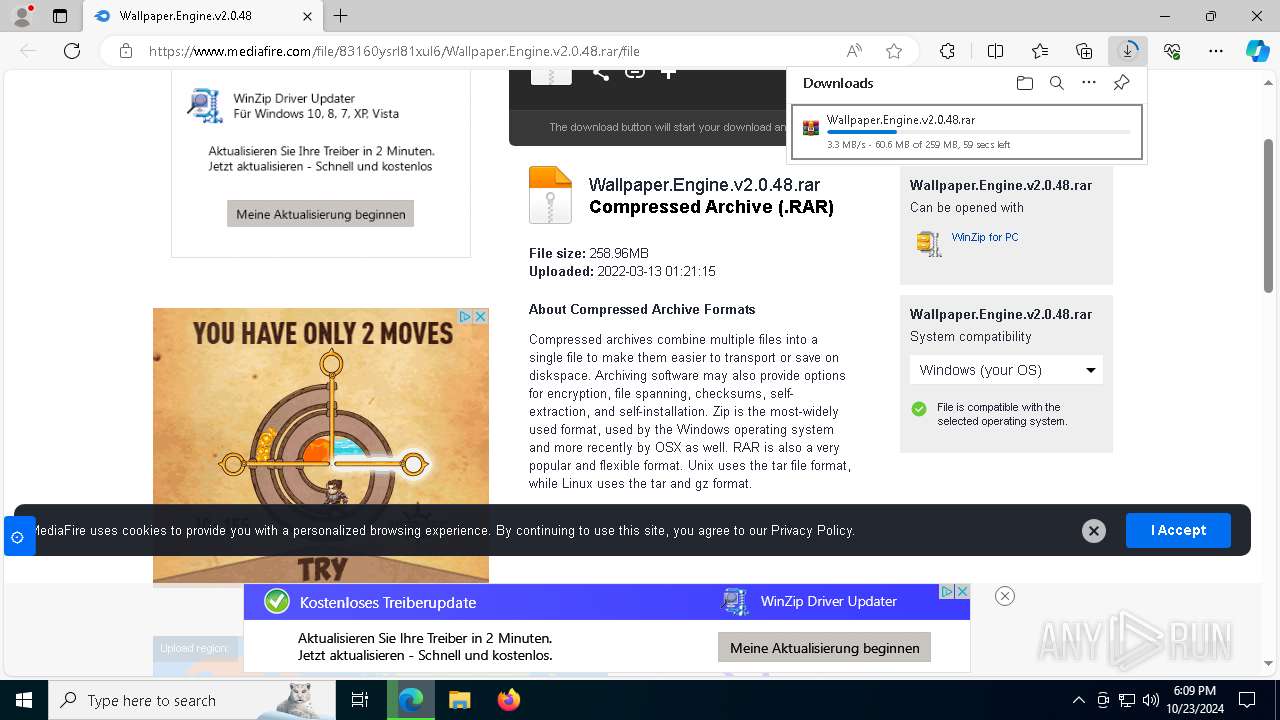Click the taskbar search box
1280x720 pixels.
[193, 700]
